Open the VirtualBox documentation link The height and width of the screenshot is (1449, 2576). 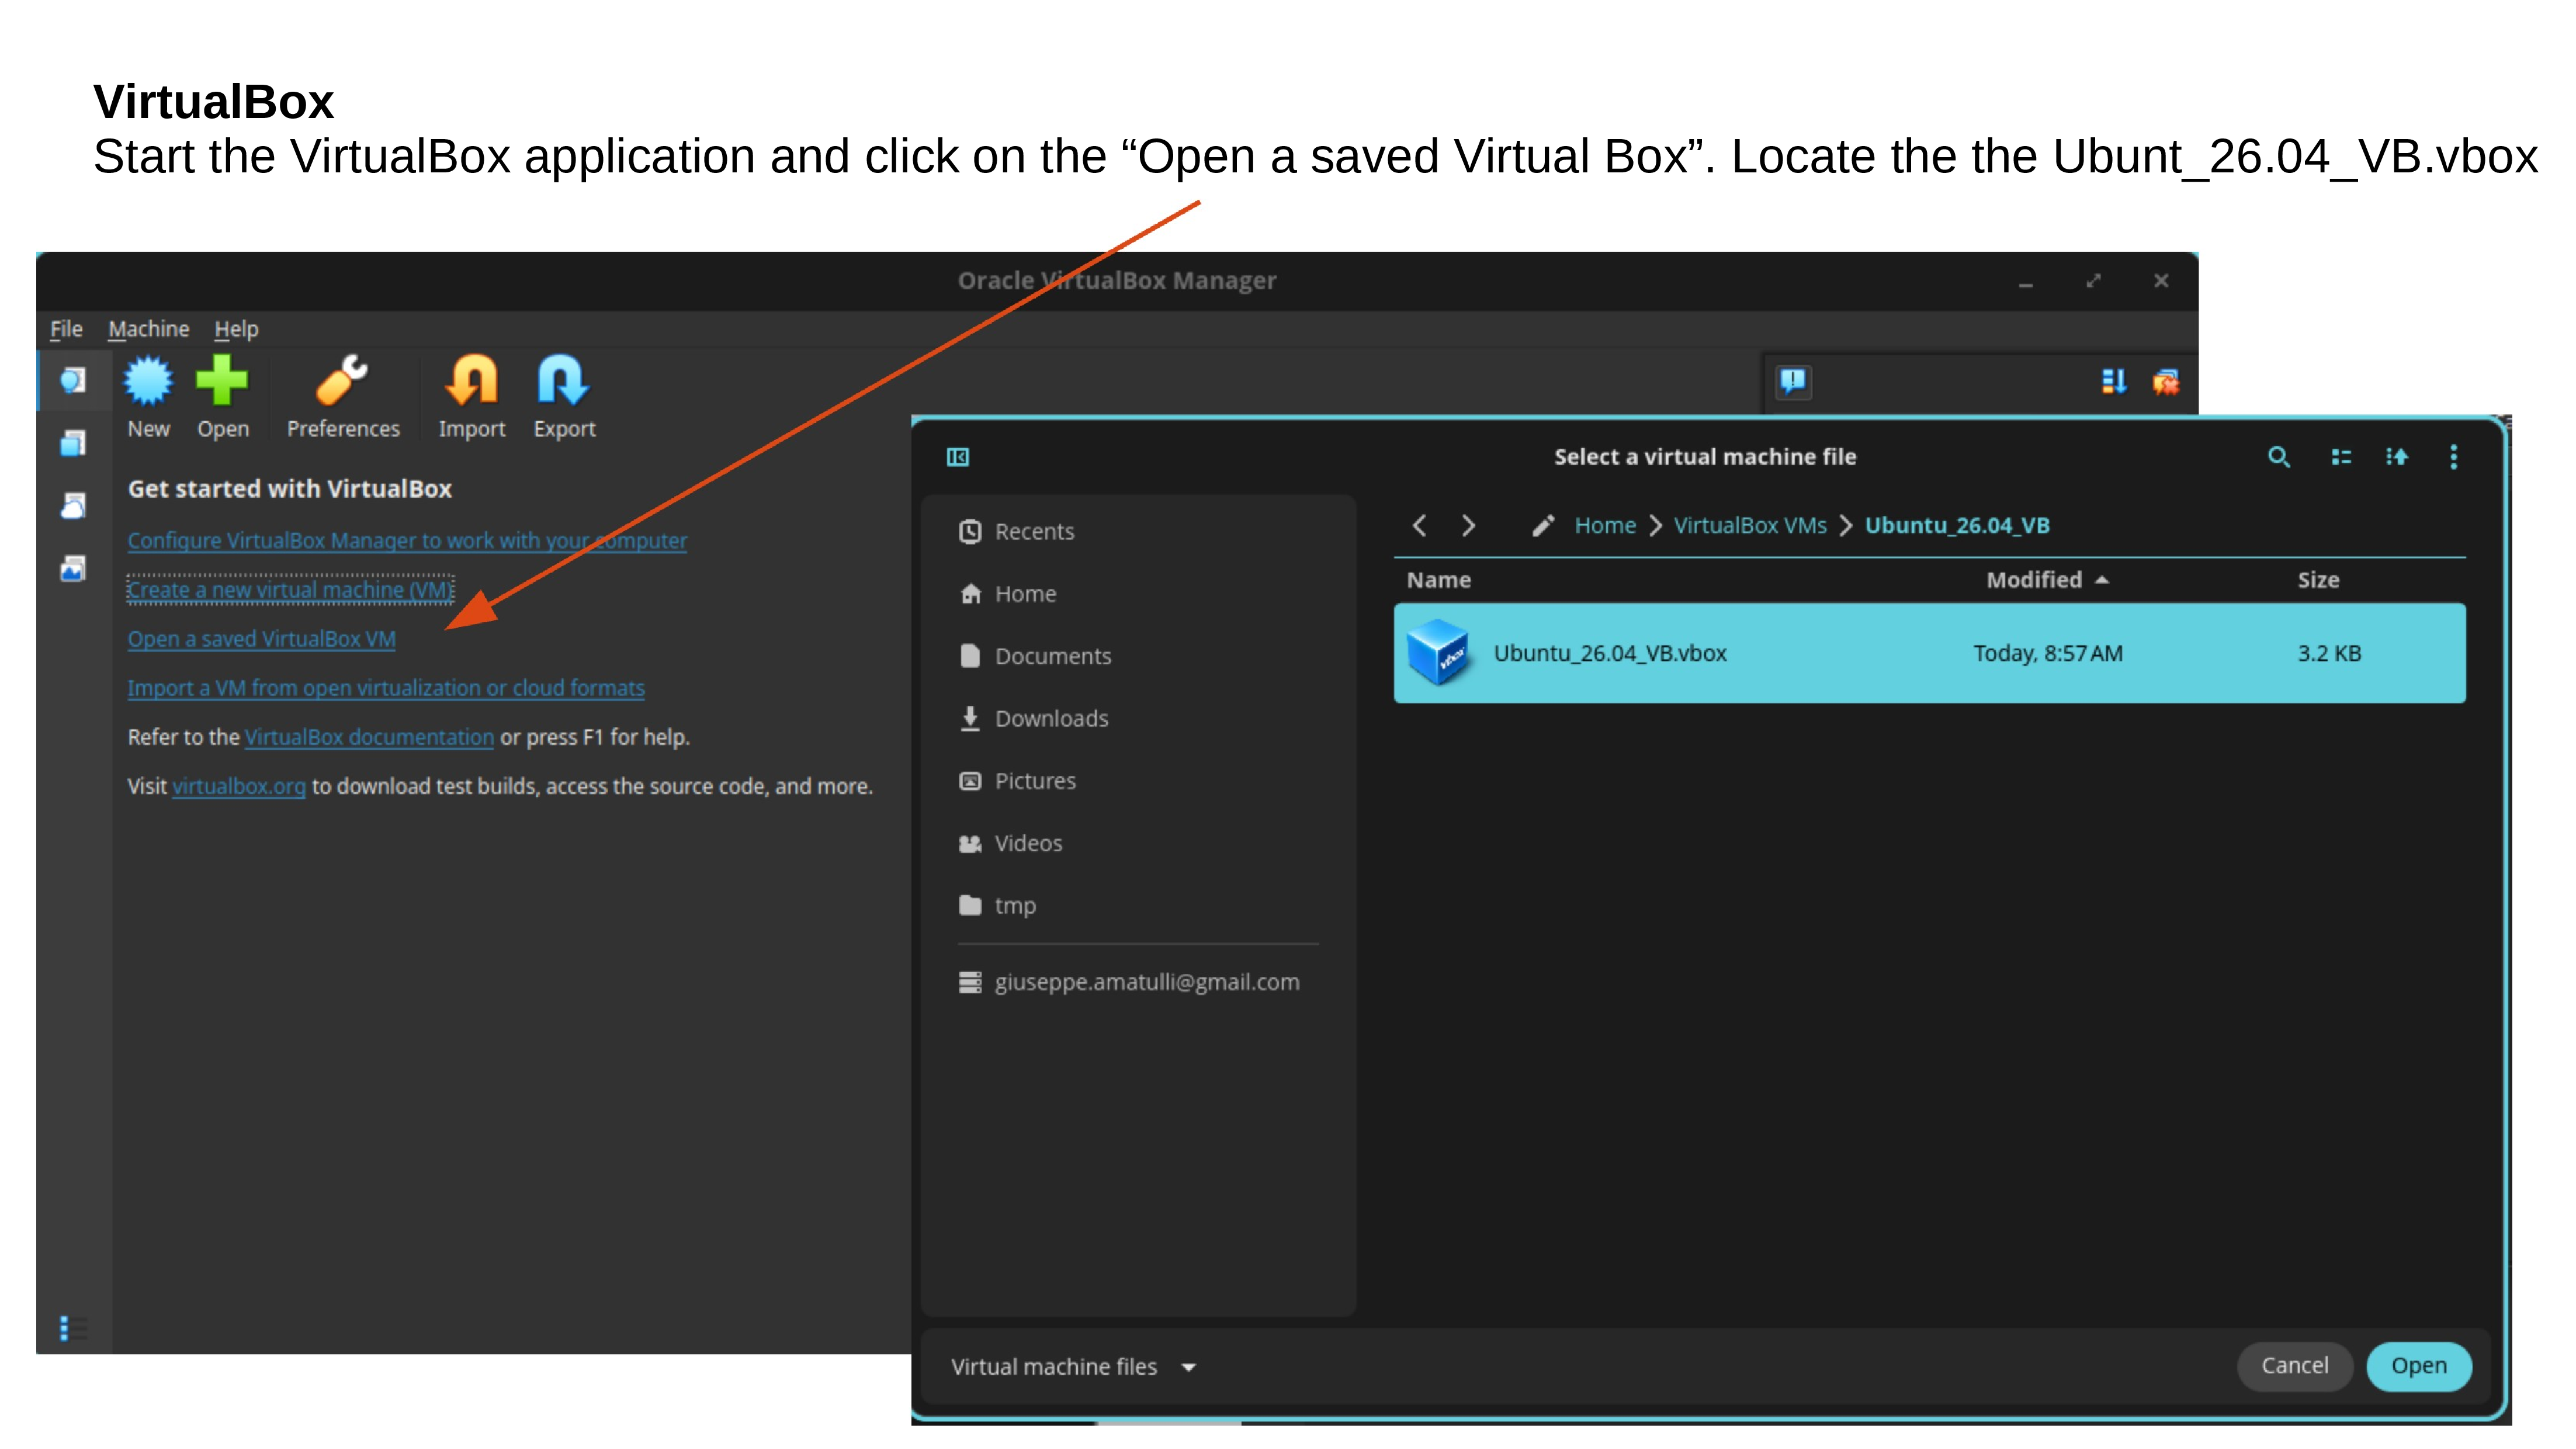[369, 737]
